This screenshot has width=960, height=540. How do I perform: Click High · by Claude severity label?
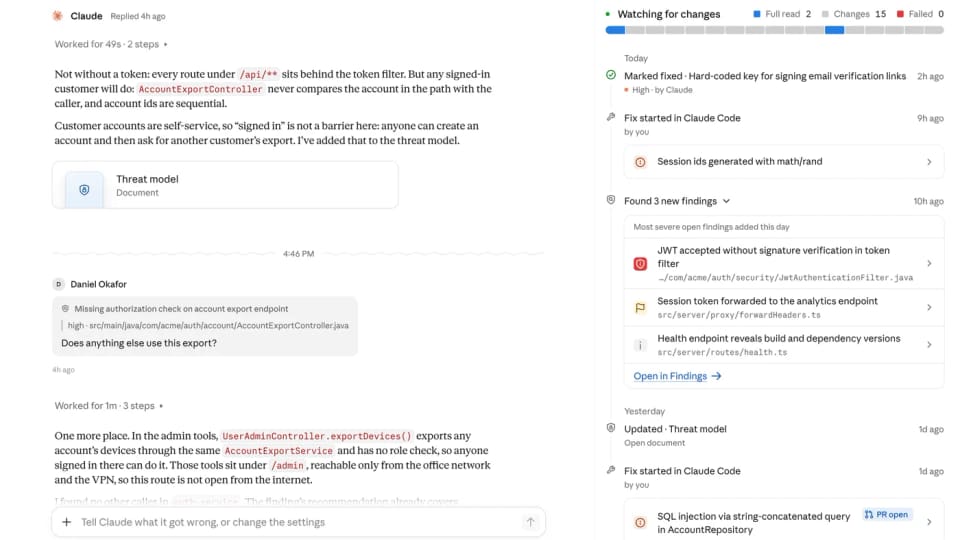pos(662,89)
